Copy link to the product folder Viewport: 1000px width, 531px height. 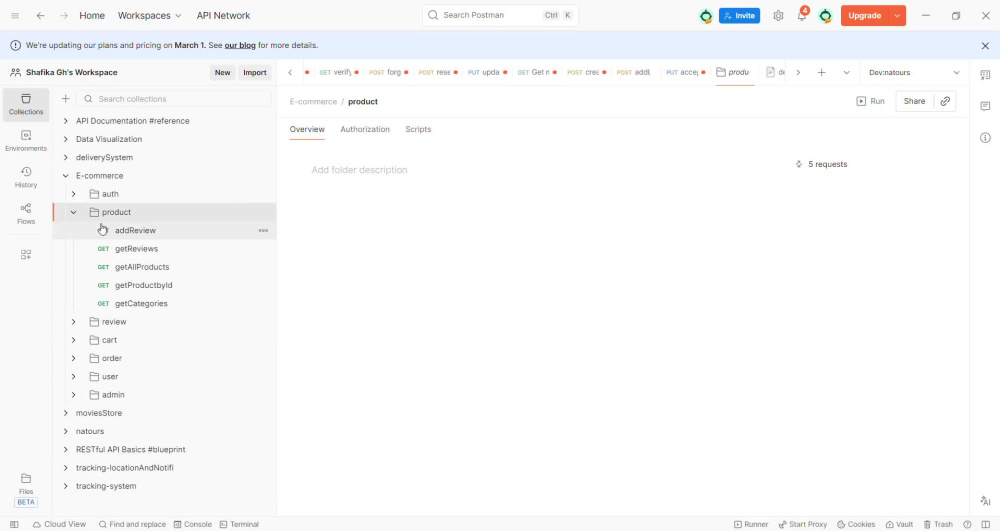(945, 101)
